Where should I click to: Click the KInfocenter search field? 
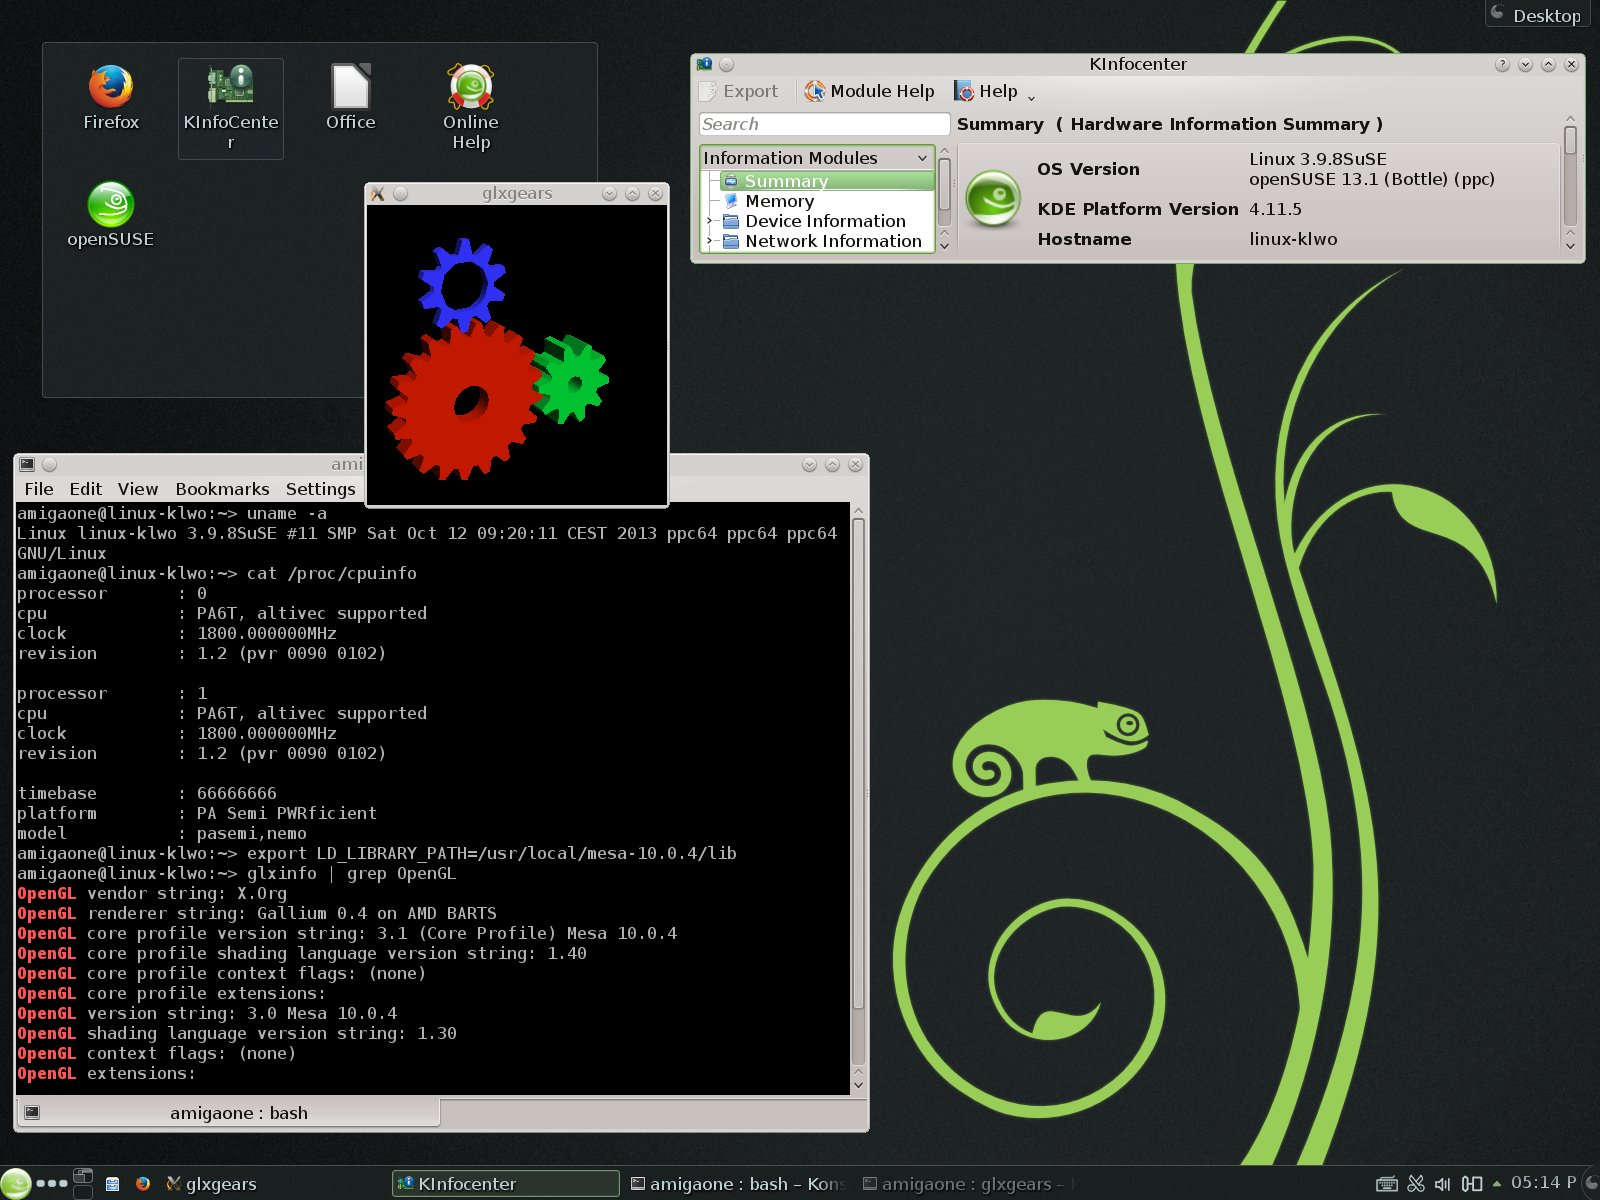point(823,124)
